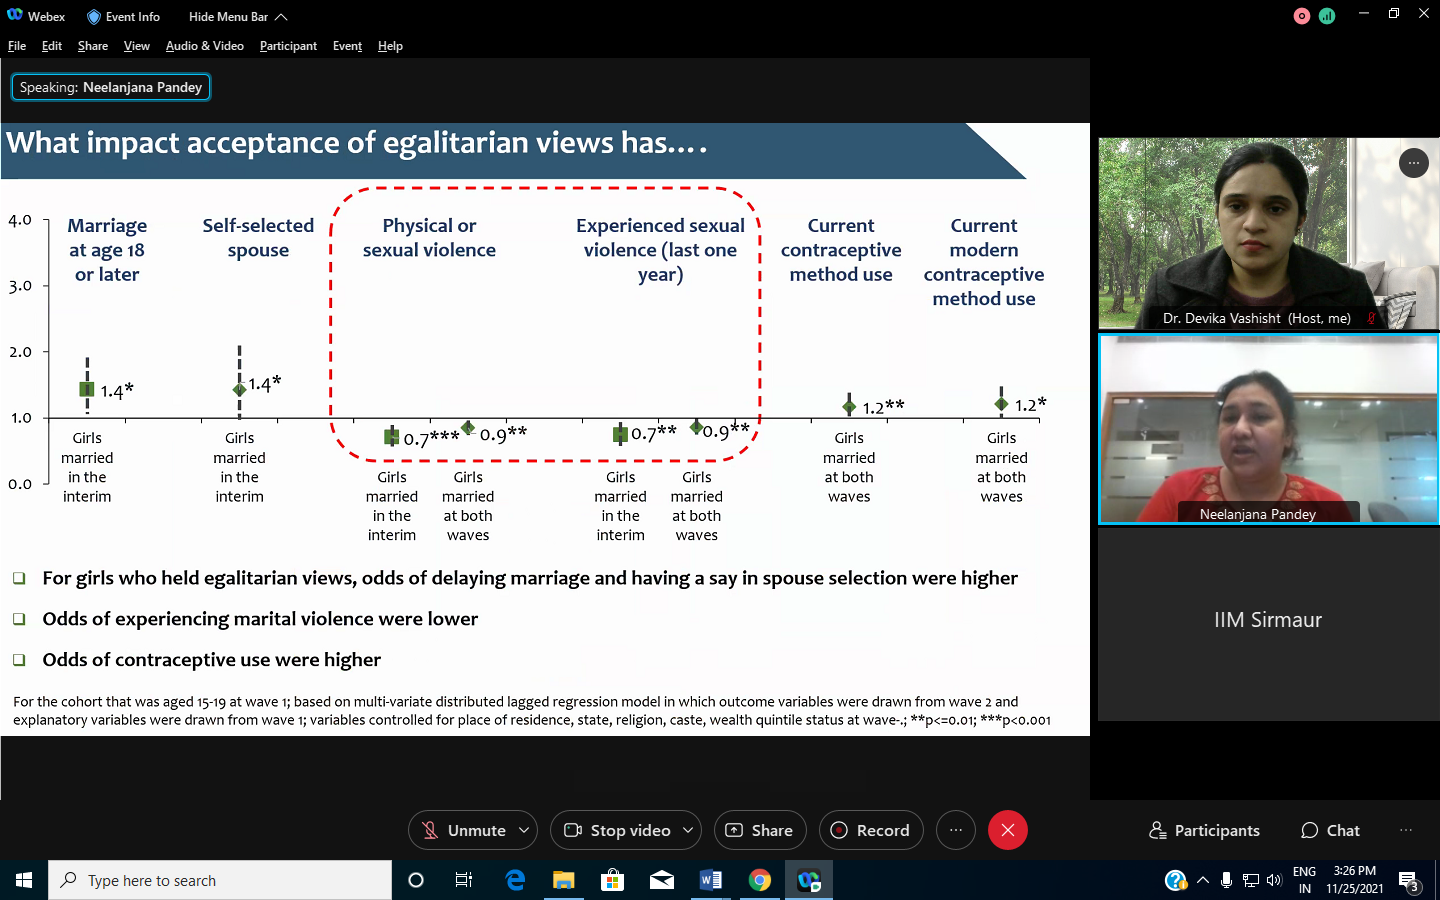Select Neelanjana Pandey's video thumbnail
This screenshot has height=900, width=1440.
coord(1268,429)
